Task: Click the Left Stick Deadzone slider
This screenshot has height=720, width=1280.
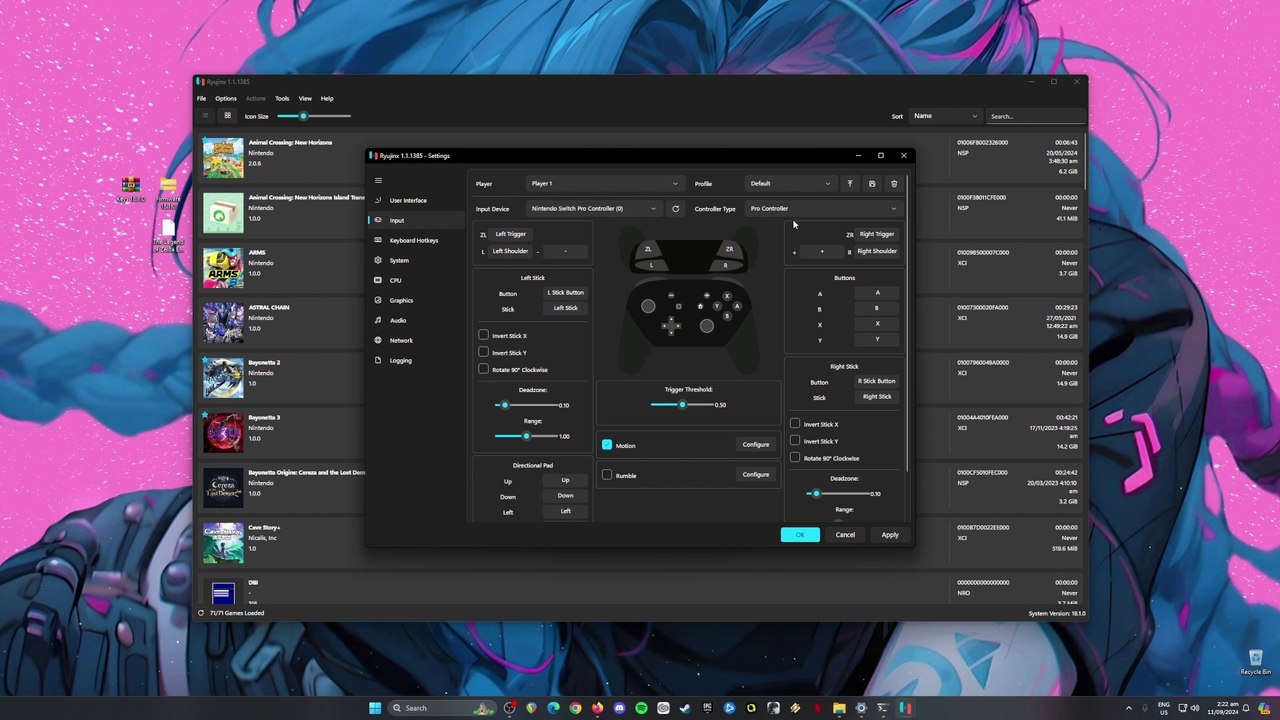Action: tap(526, 405)
